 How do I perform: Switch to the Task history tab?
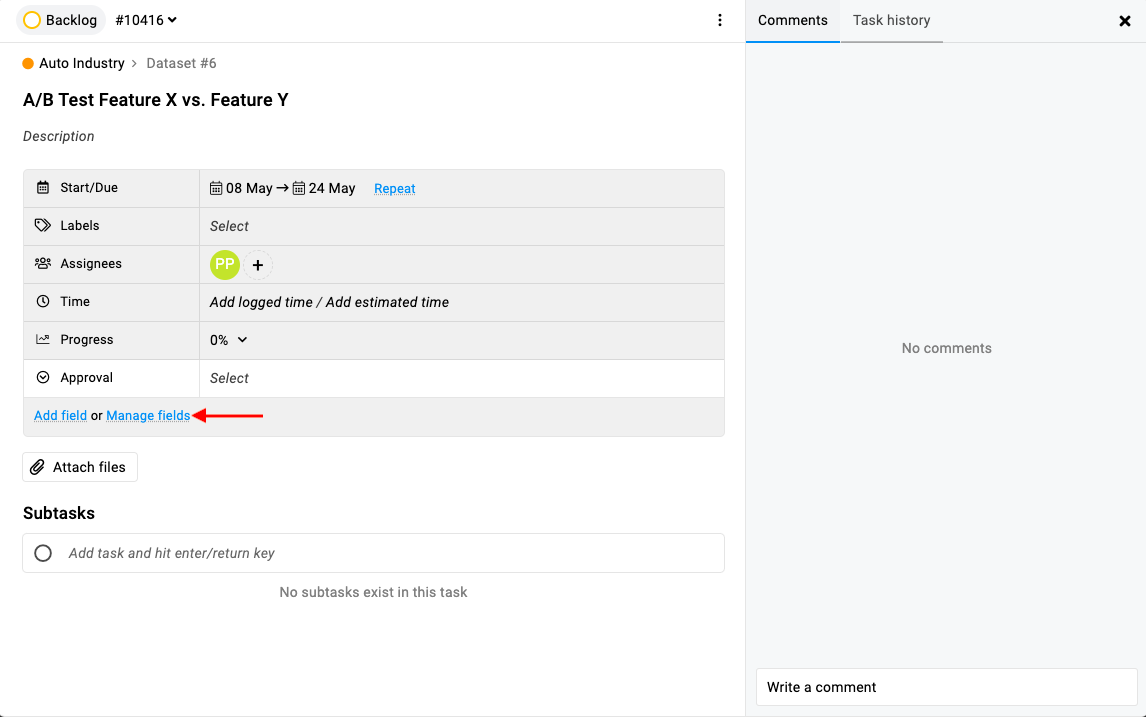(x=891, y=20)
